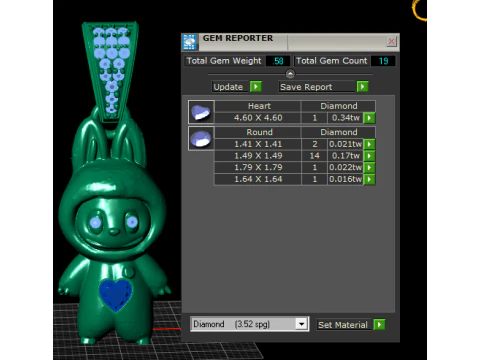
Task: Click the '1.64 X 1.64' size cell
Action: coord(258,179)
